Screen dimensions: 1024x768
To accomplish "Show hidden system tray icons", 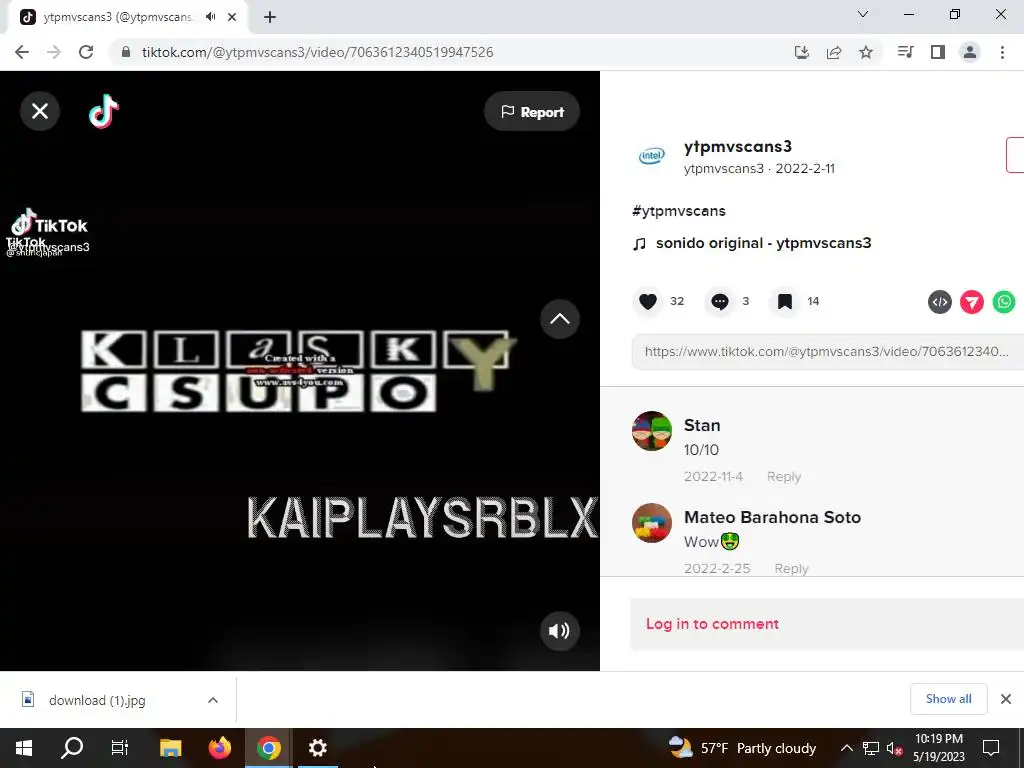I will (x=846, y=748).
